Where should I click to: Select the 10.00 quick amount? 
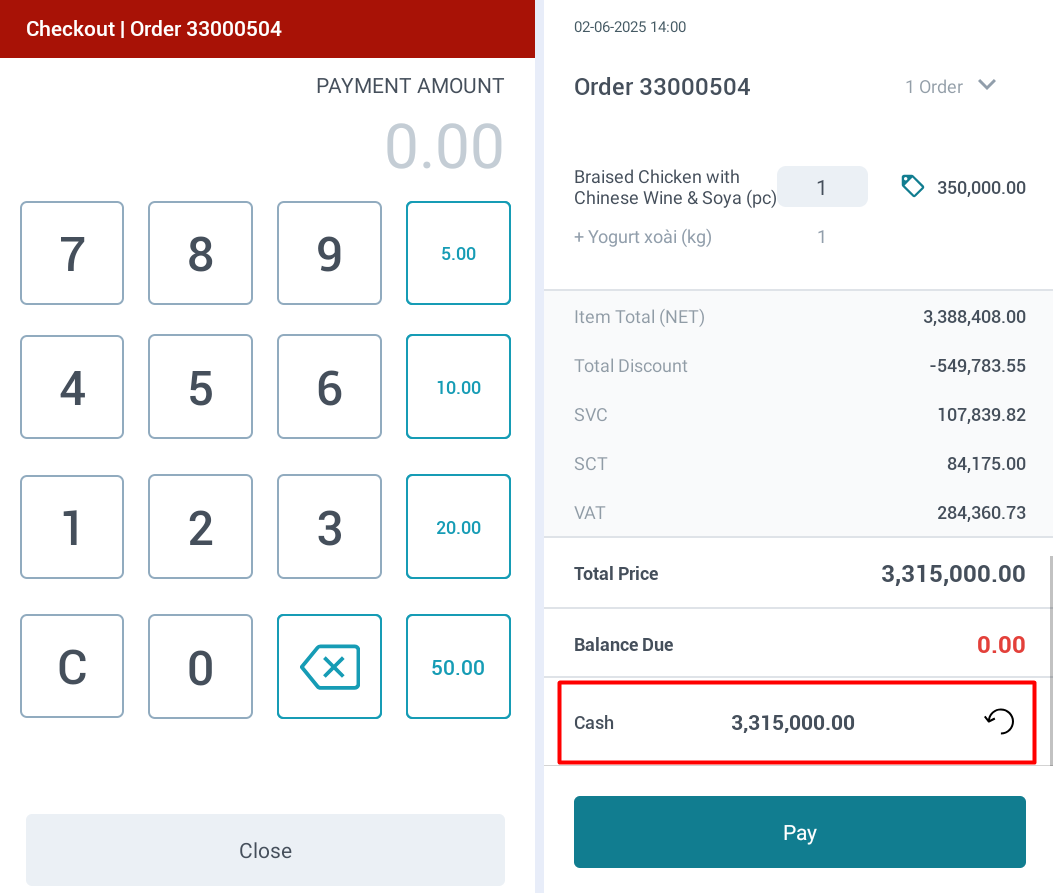coord(458,387)
